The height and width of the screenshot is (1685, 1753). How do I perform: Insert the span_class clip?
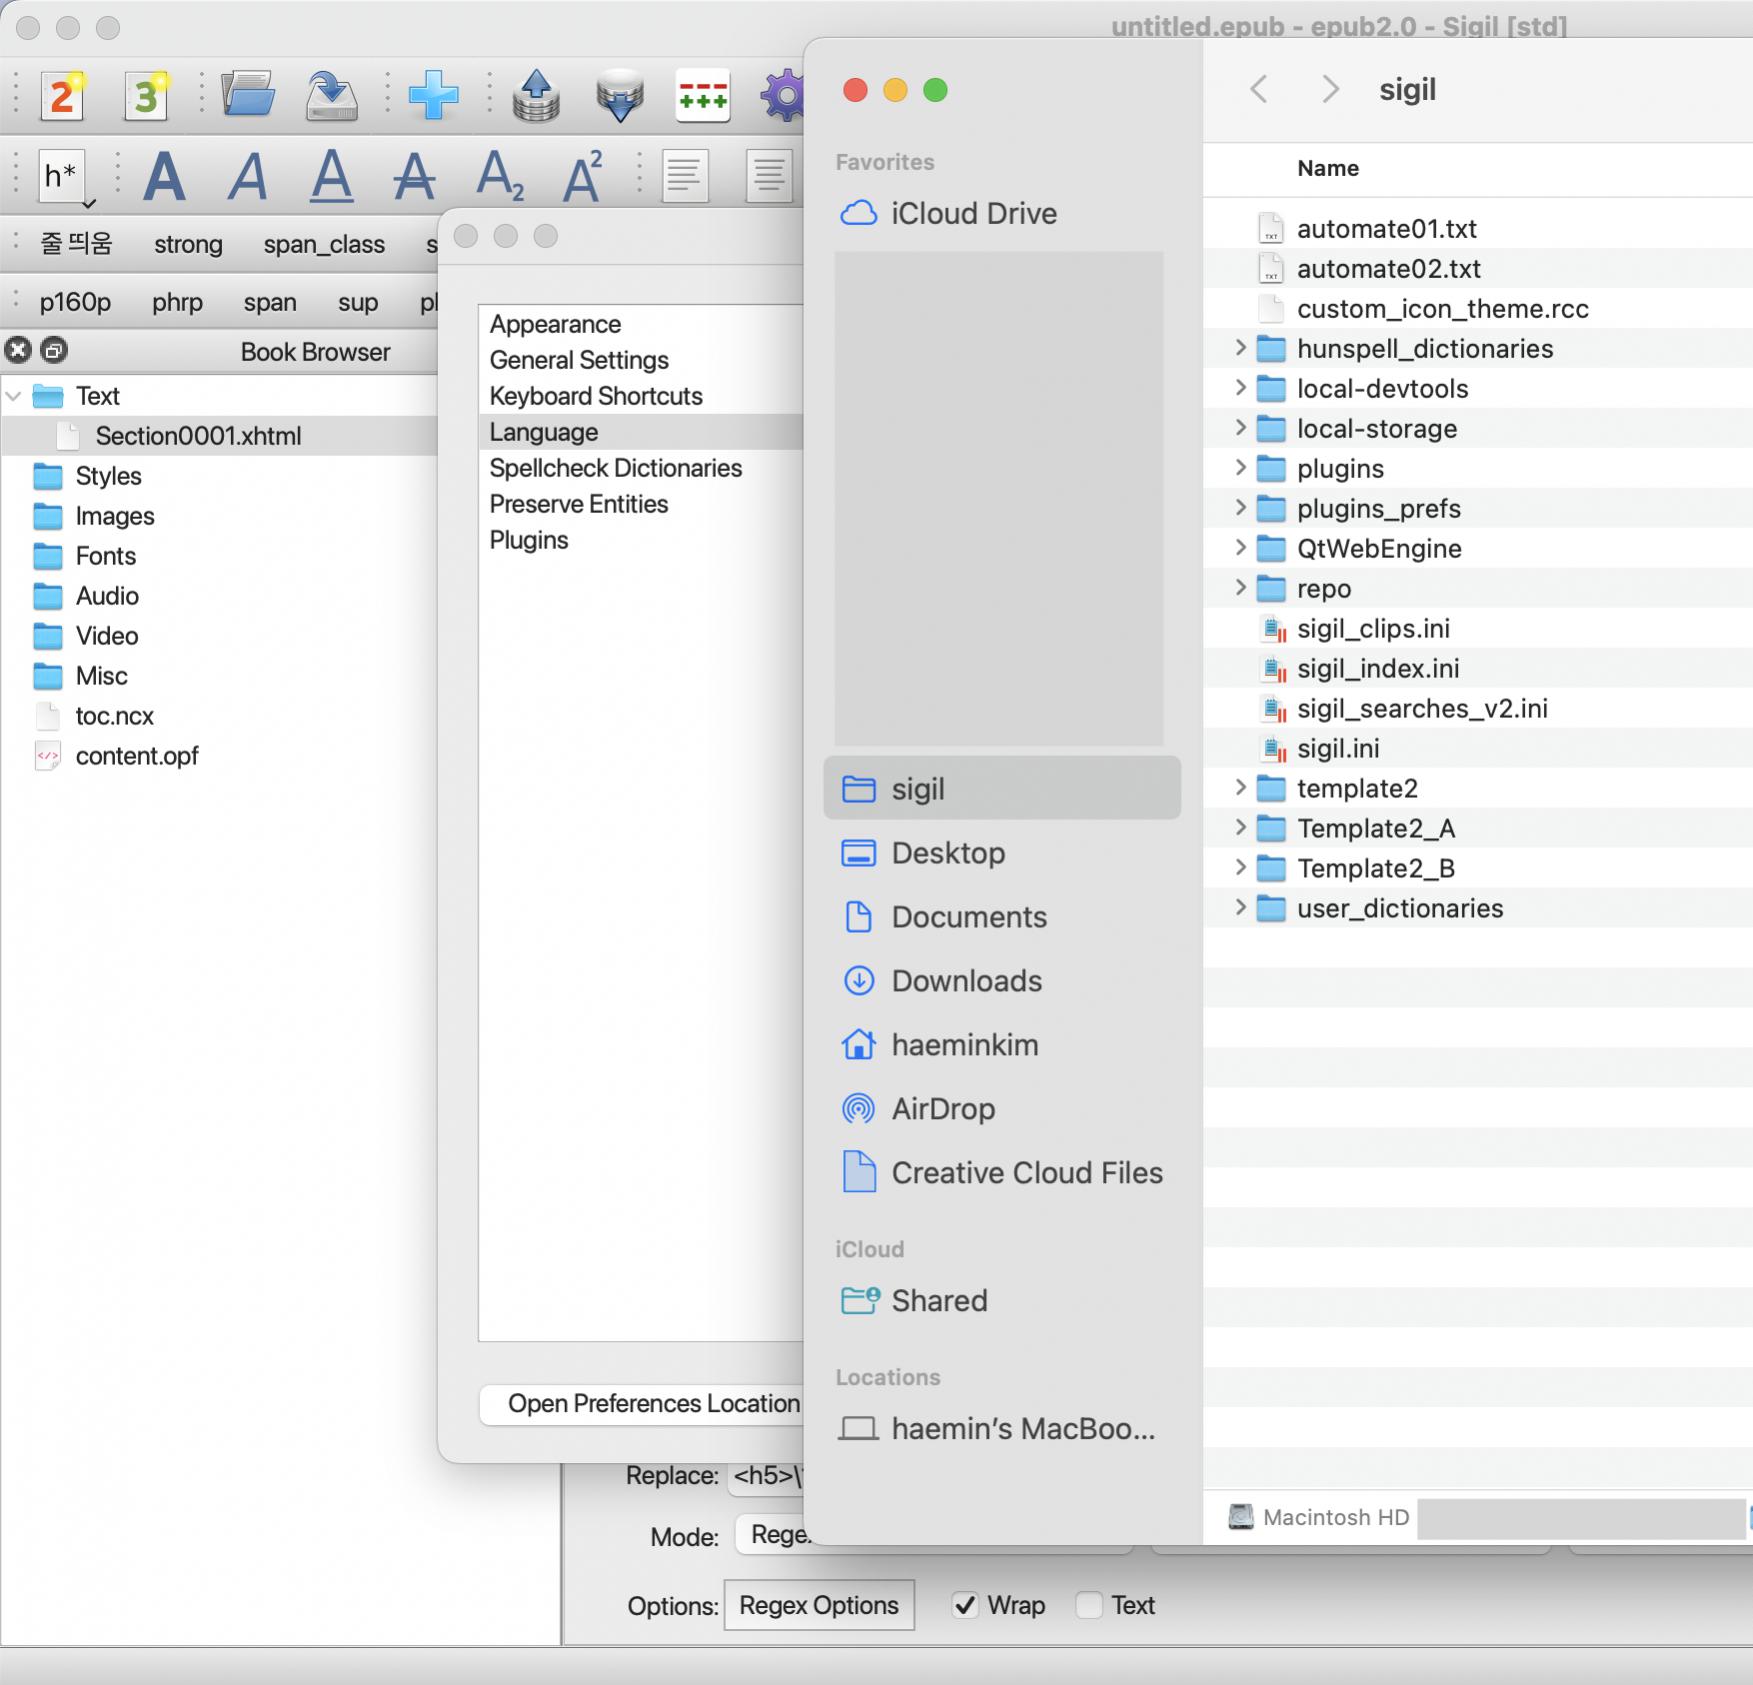pyautogui.click(x=324, y=244)
